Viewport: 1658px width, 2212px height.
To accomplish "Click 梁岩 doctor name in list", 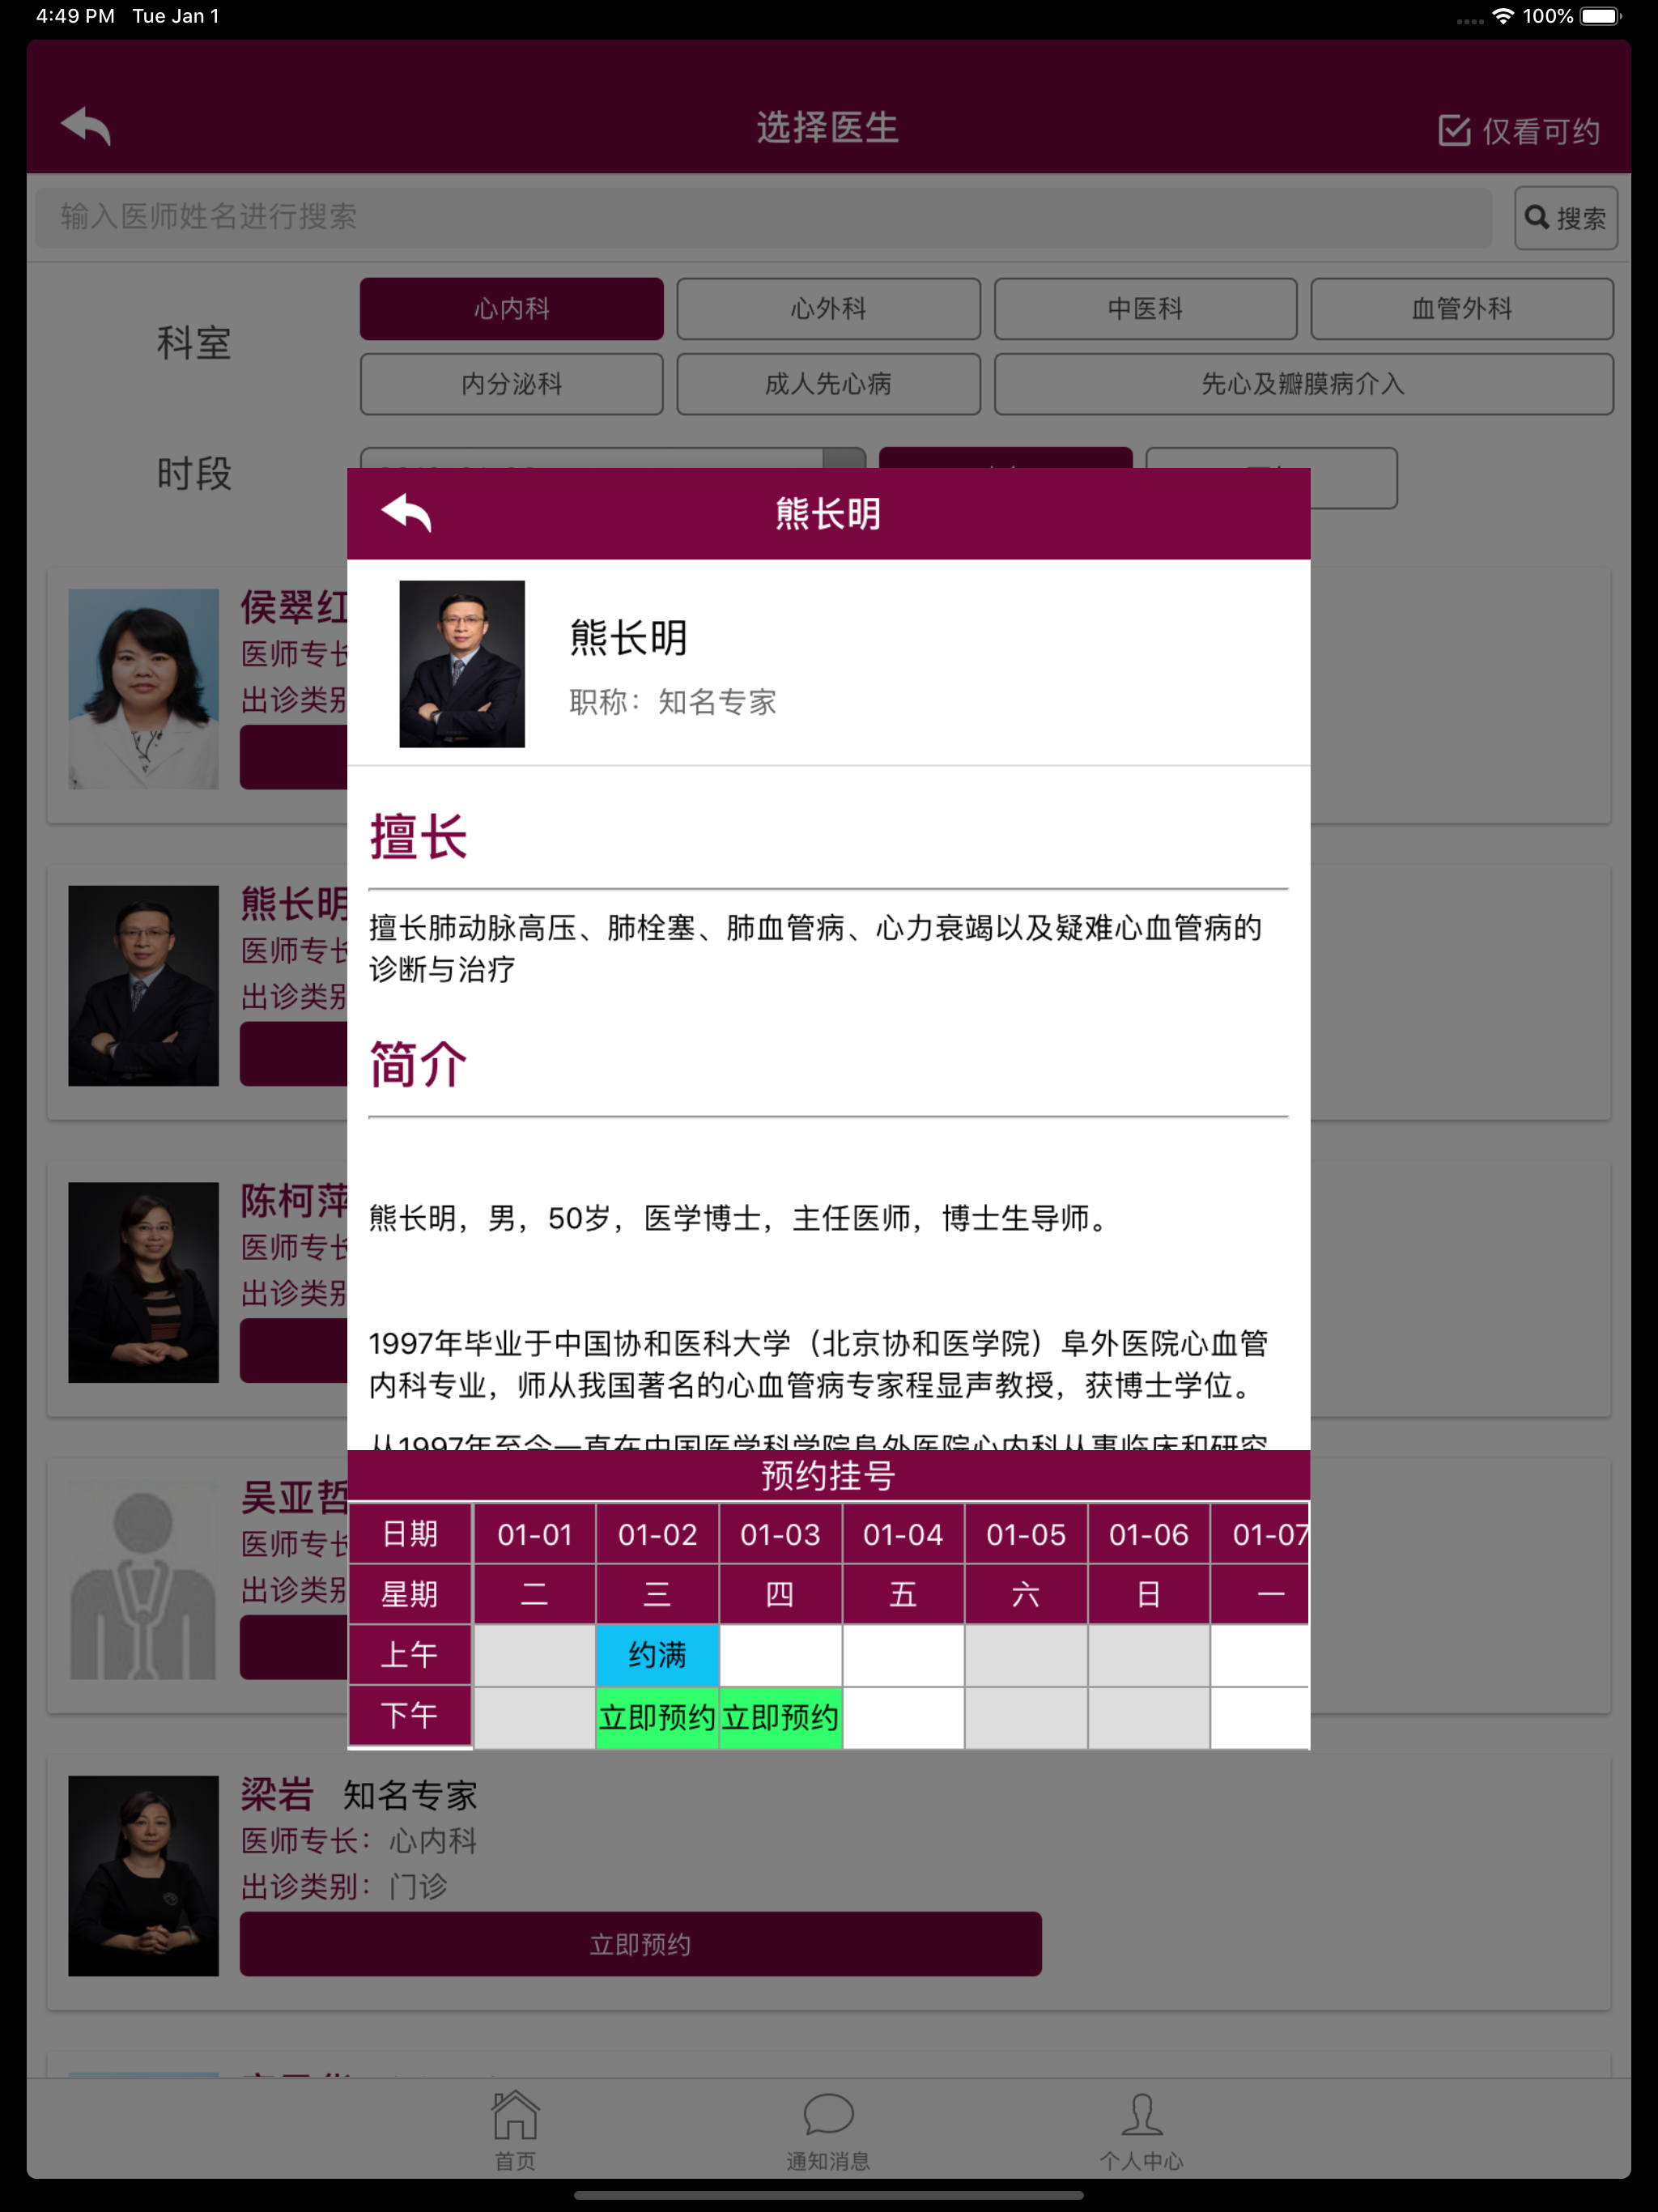I will pos(277,1795).
